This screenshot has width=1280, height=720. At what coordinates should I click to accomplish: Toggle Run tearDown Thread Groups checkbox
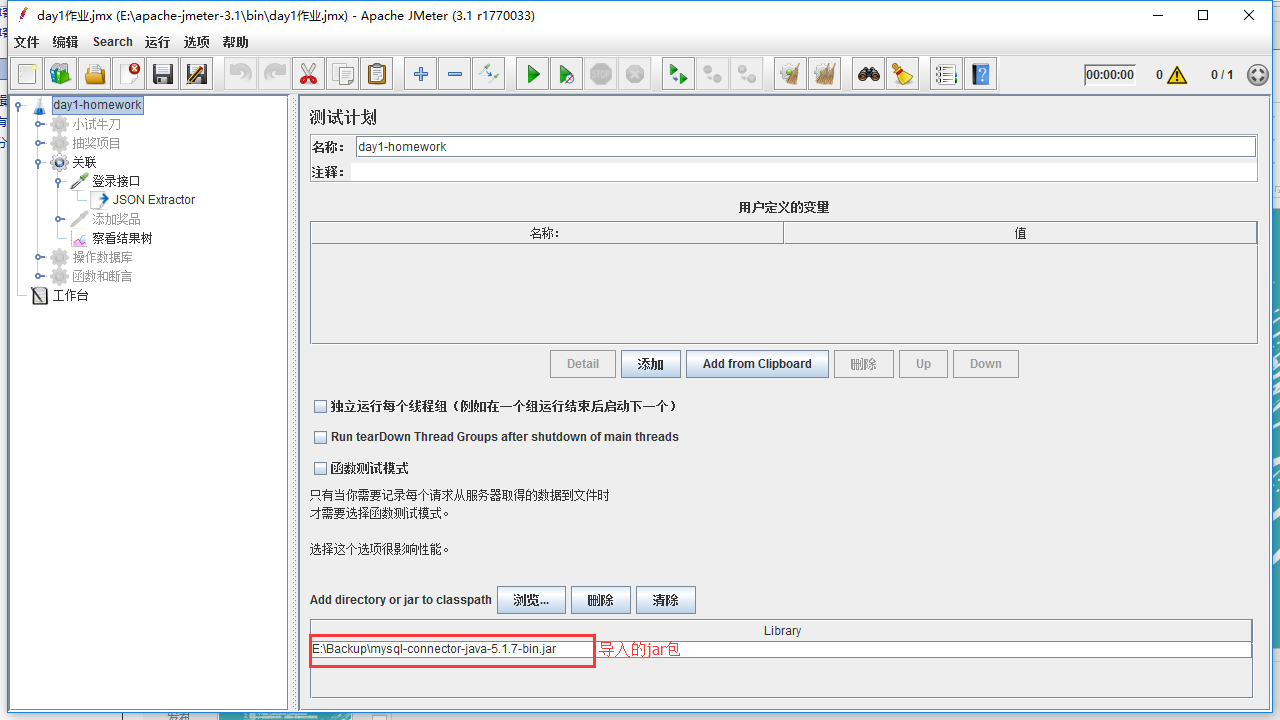(321, 437)
